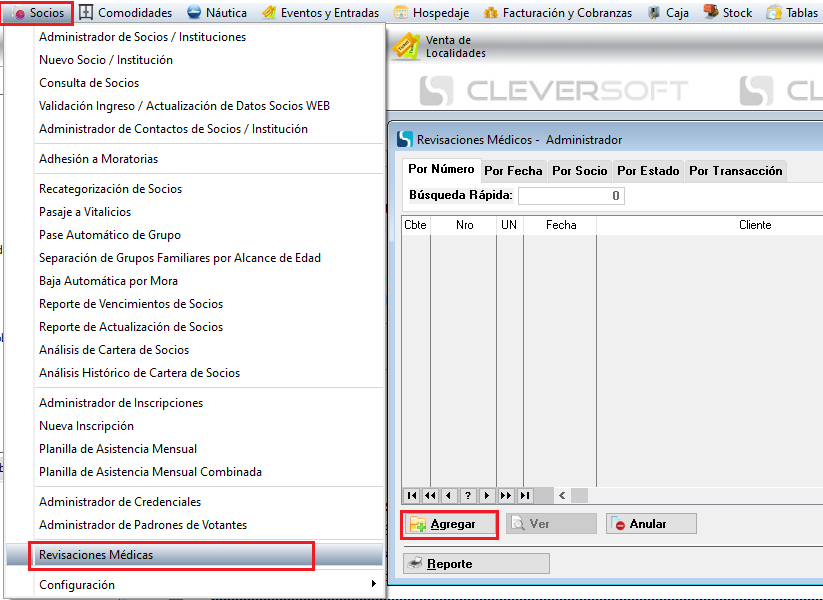Click the previous record arrow
Screen dimensions: 823x600
[x=449, y=495]
